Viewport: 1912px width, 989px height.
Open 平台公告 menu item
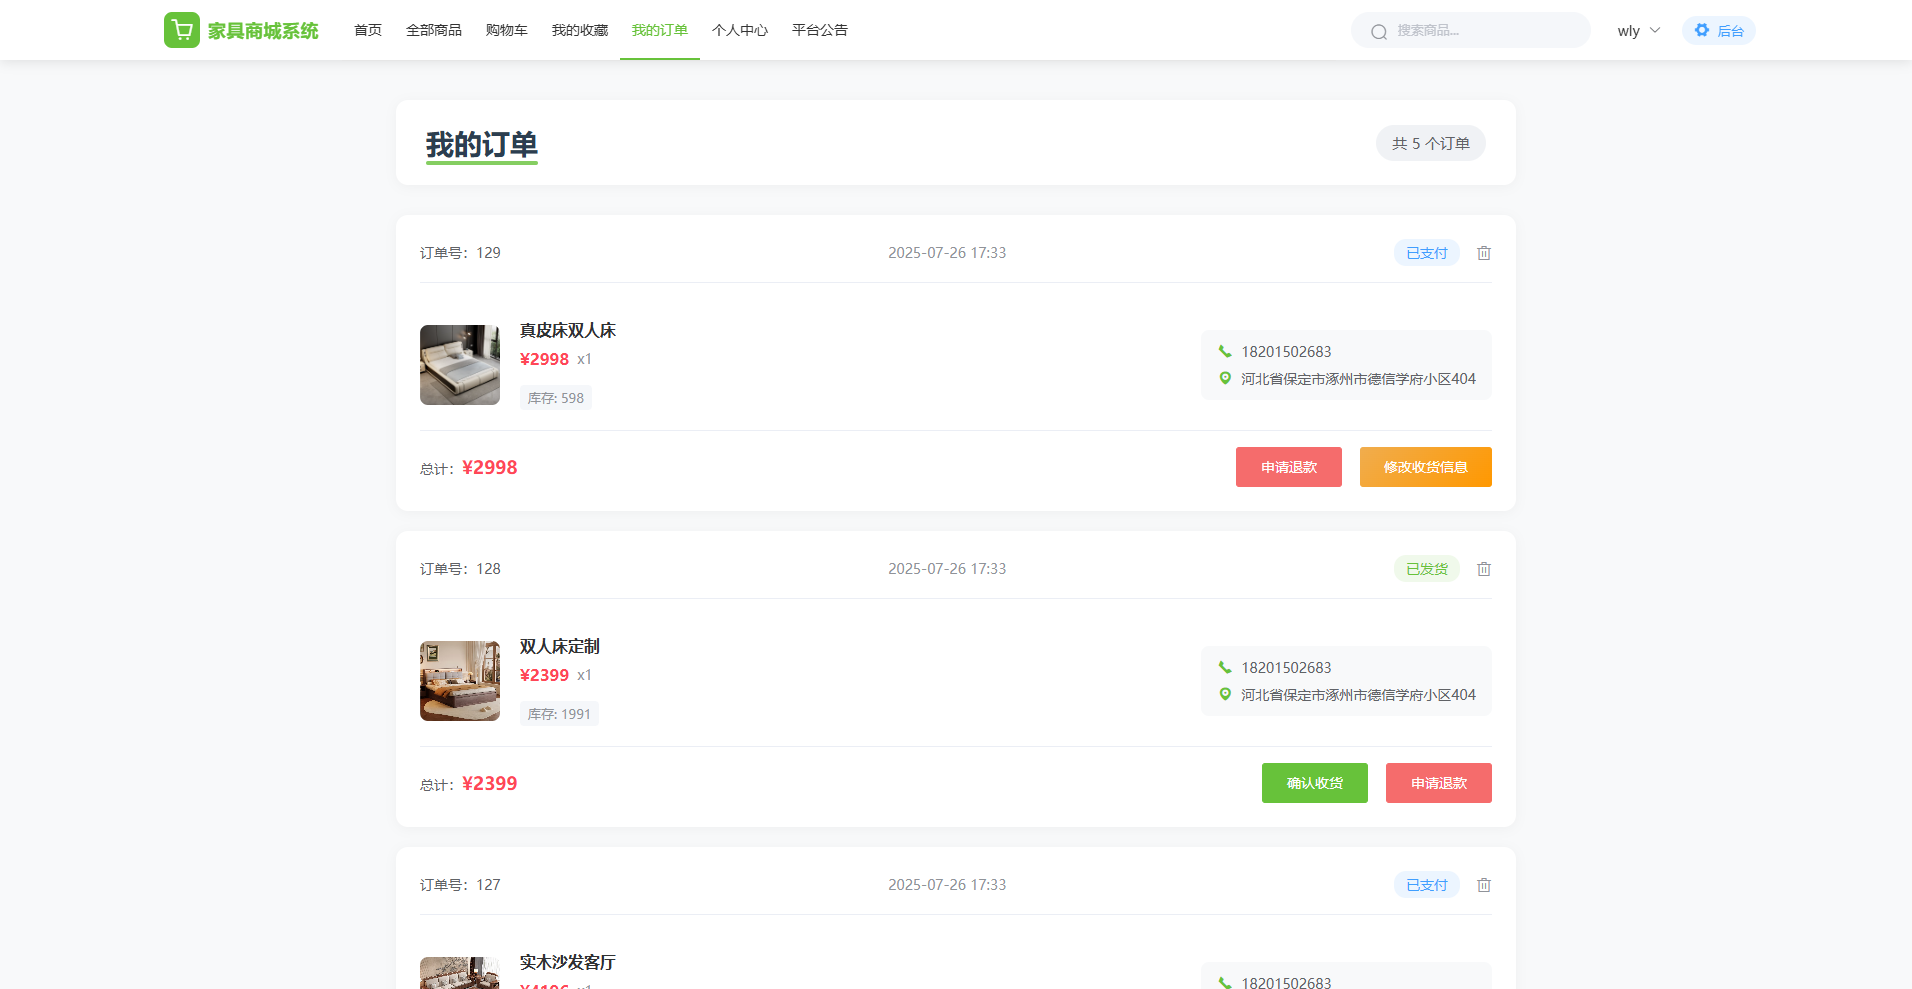pos(820,30)
